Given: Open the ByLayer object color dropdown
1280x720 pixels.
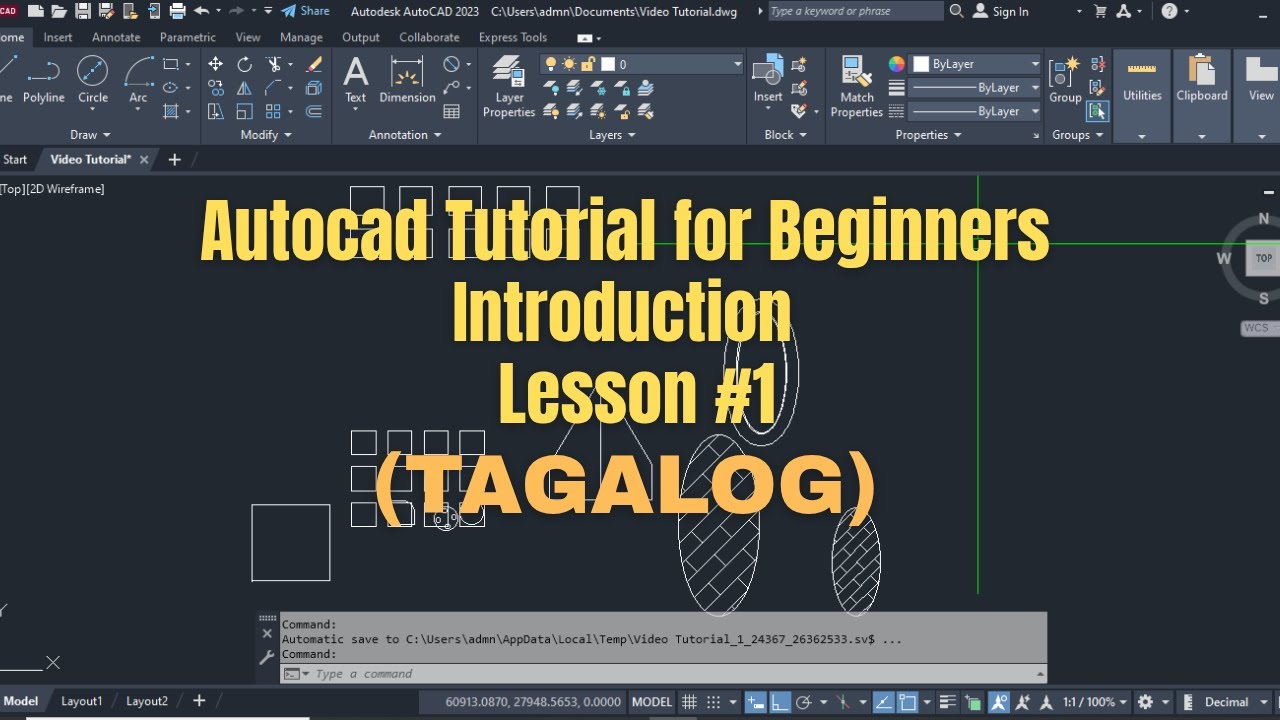Looking at the screenshot, I should tap(976, 64).
